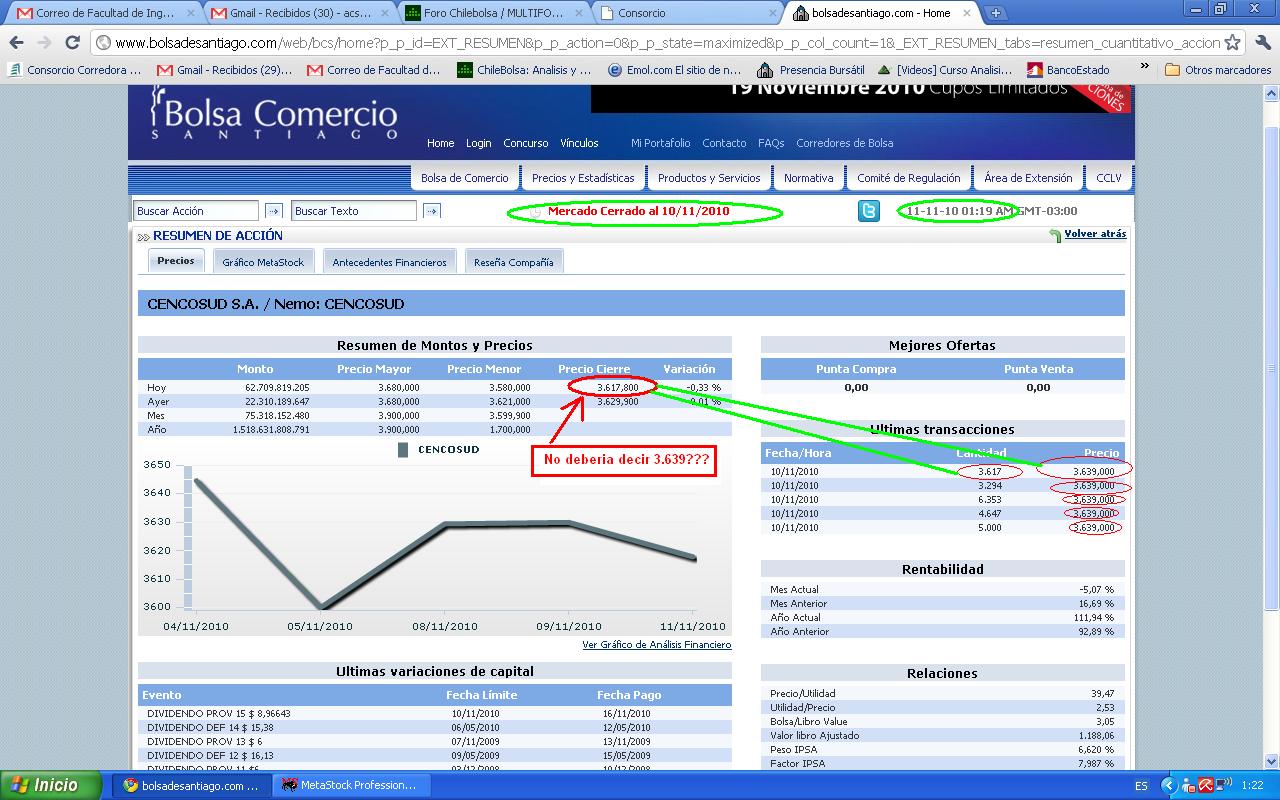The width and height of the screenshot is (1280, 800).
Task: Click the Volver atrás link
Action: click(1095, 234)
